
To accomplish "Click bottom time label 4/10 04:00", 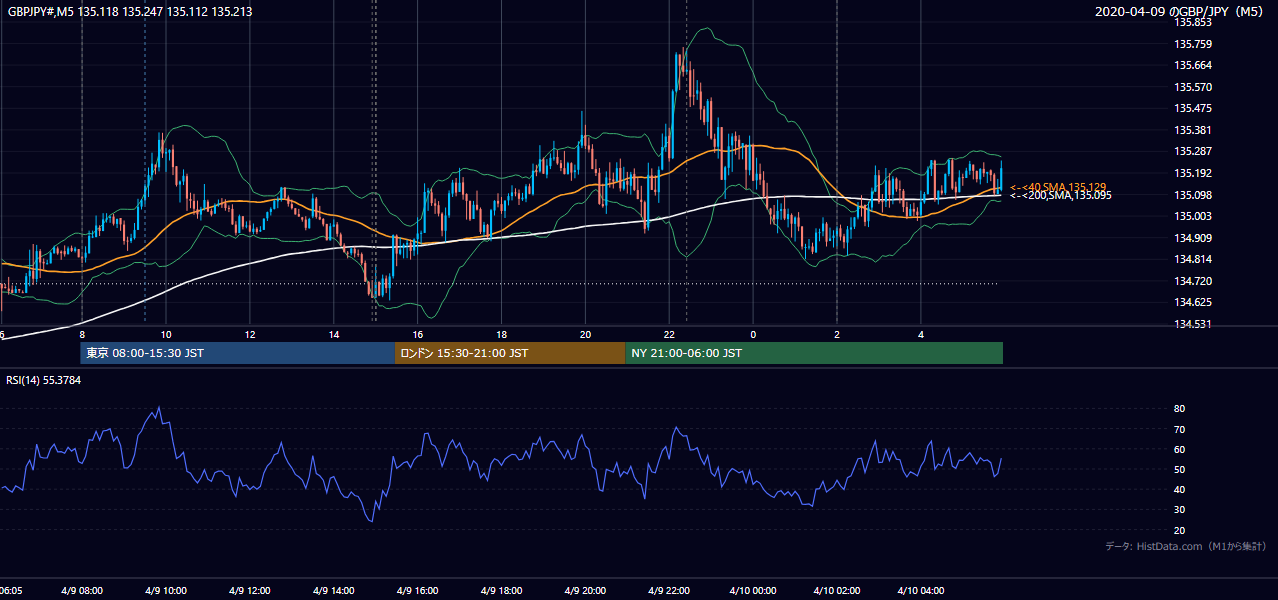I will coord(921,591).
